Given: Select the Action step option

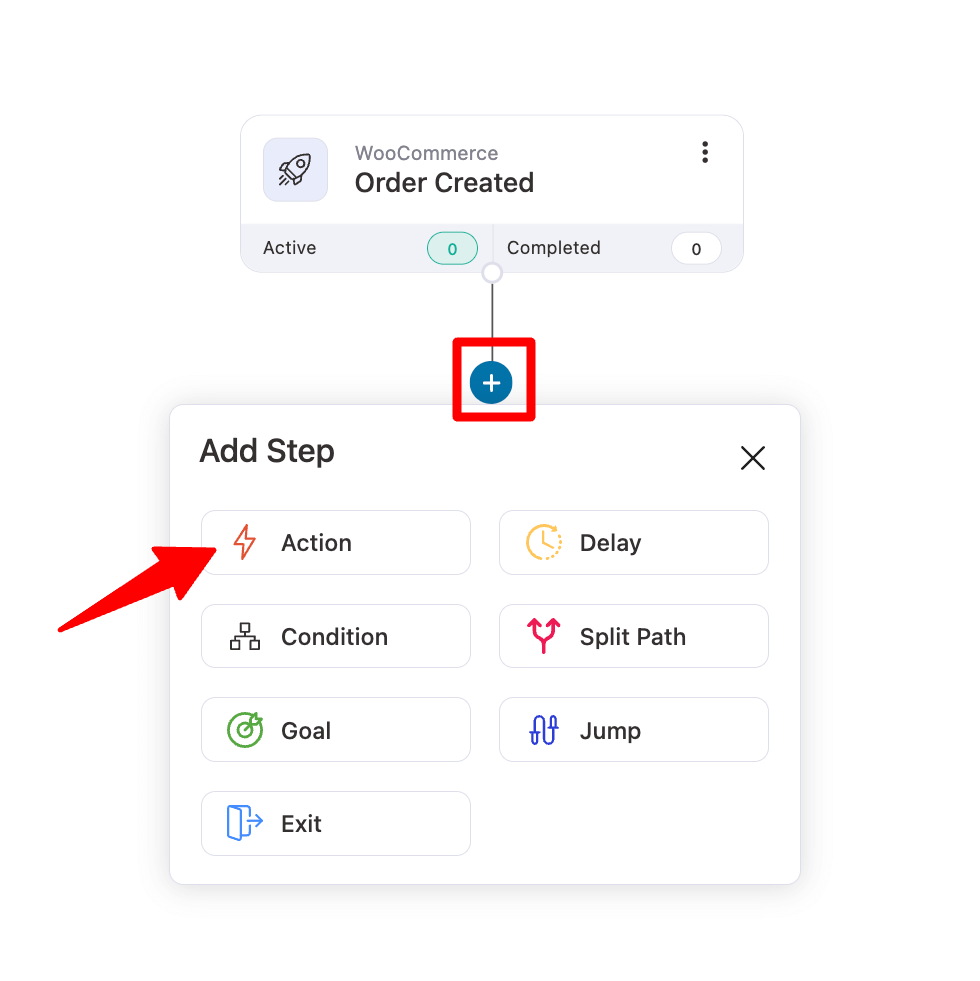Looking at the screenshot, I should pyautogui.click(x=335, y=542).
